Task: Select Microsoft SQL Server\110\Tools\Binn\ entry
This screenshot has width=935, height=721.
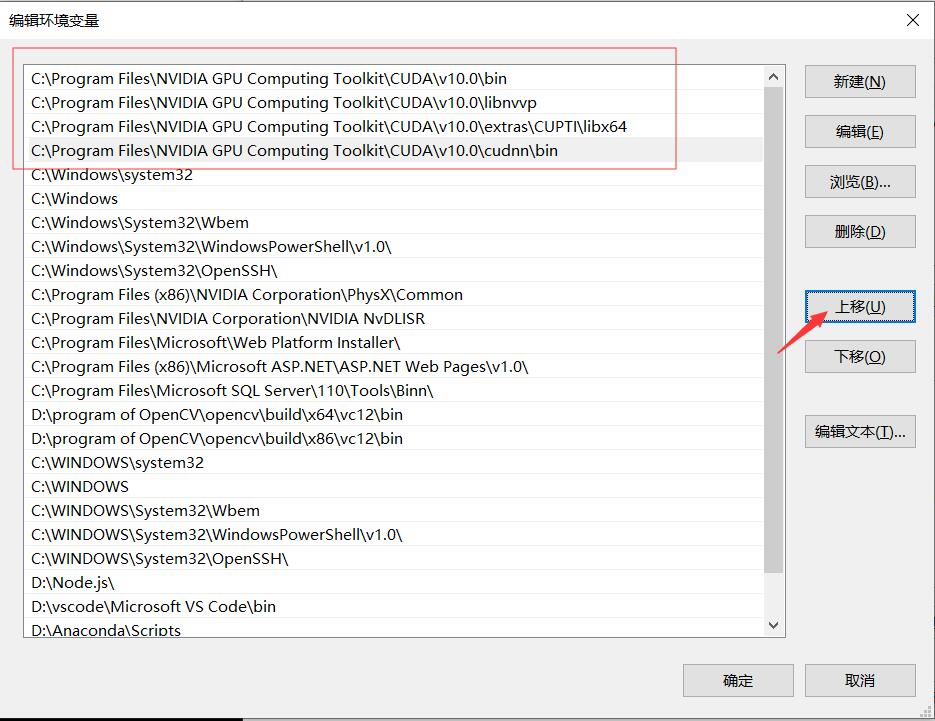Action: (x=394, y=390)
